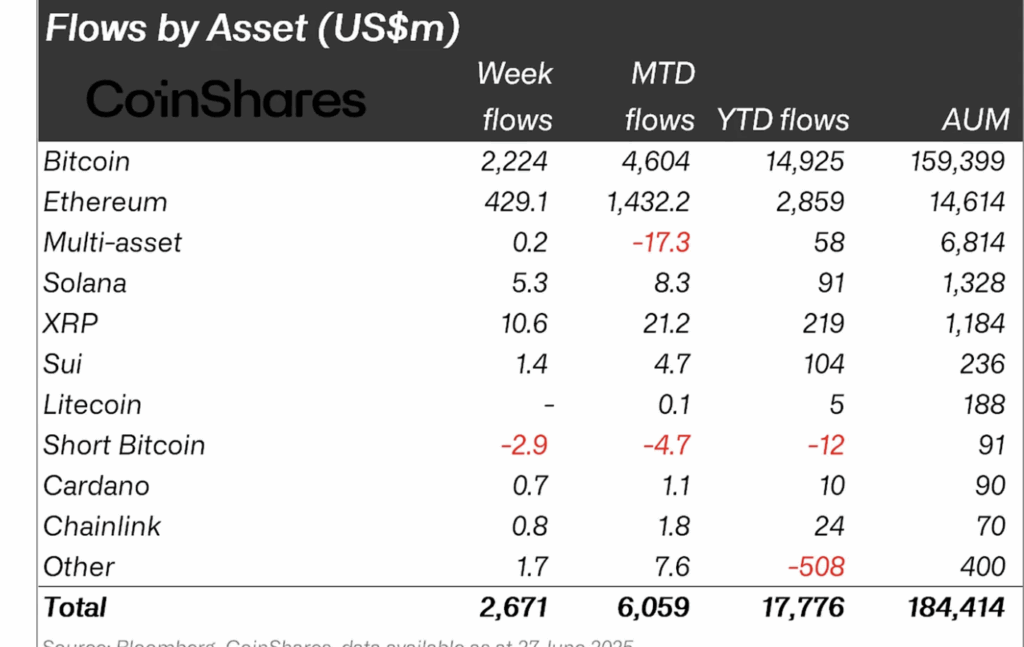Click XRP's YTD flows value 219
Image resolution: width=1024 pixels, height=647 pixels.
tap(823, 323)
